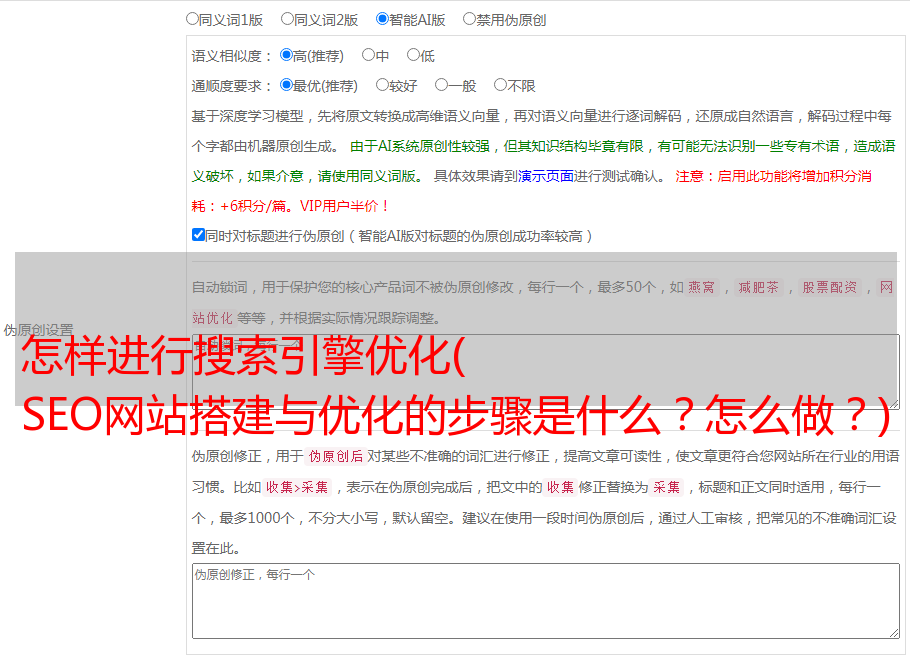Screen dimensions: 911x658
Task: Set 通顺度要求 to 一般
Action: coord(442,85)
